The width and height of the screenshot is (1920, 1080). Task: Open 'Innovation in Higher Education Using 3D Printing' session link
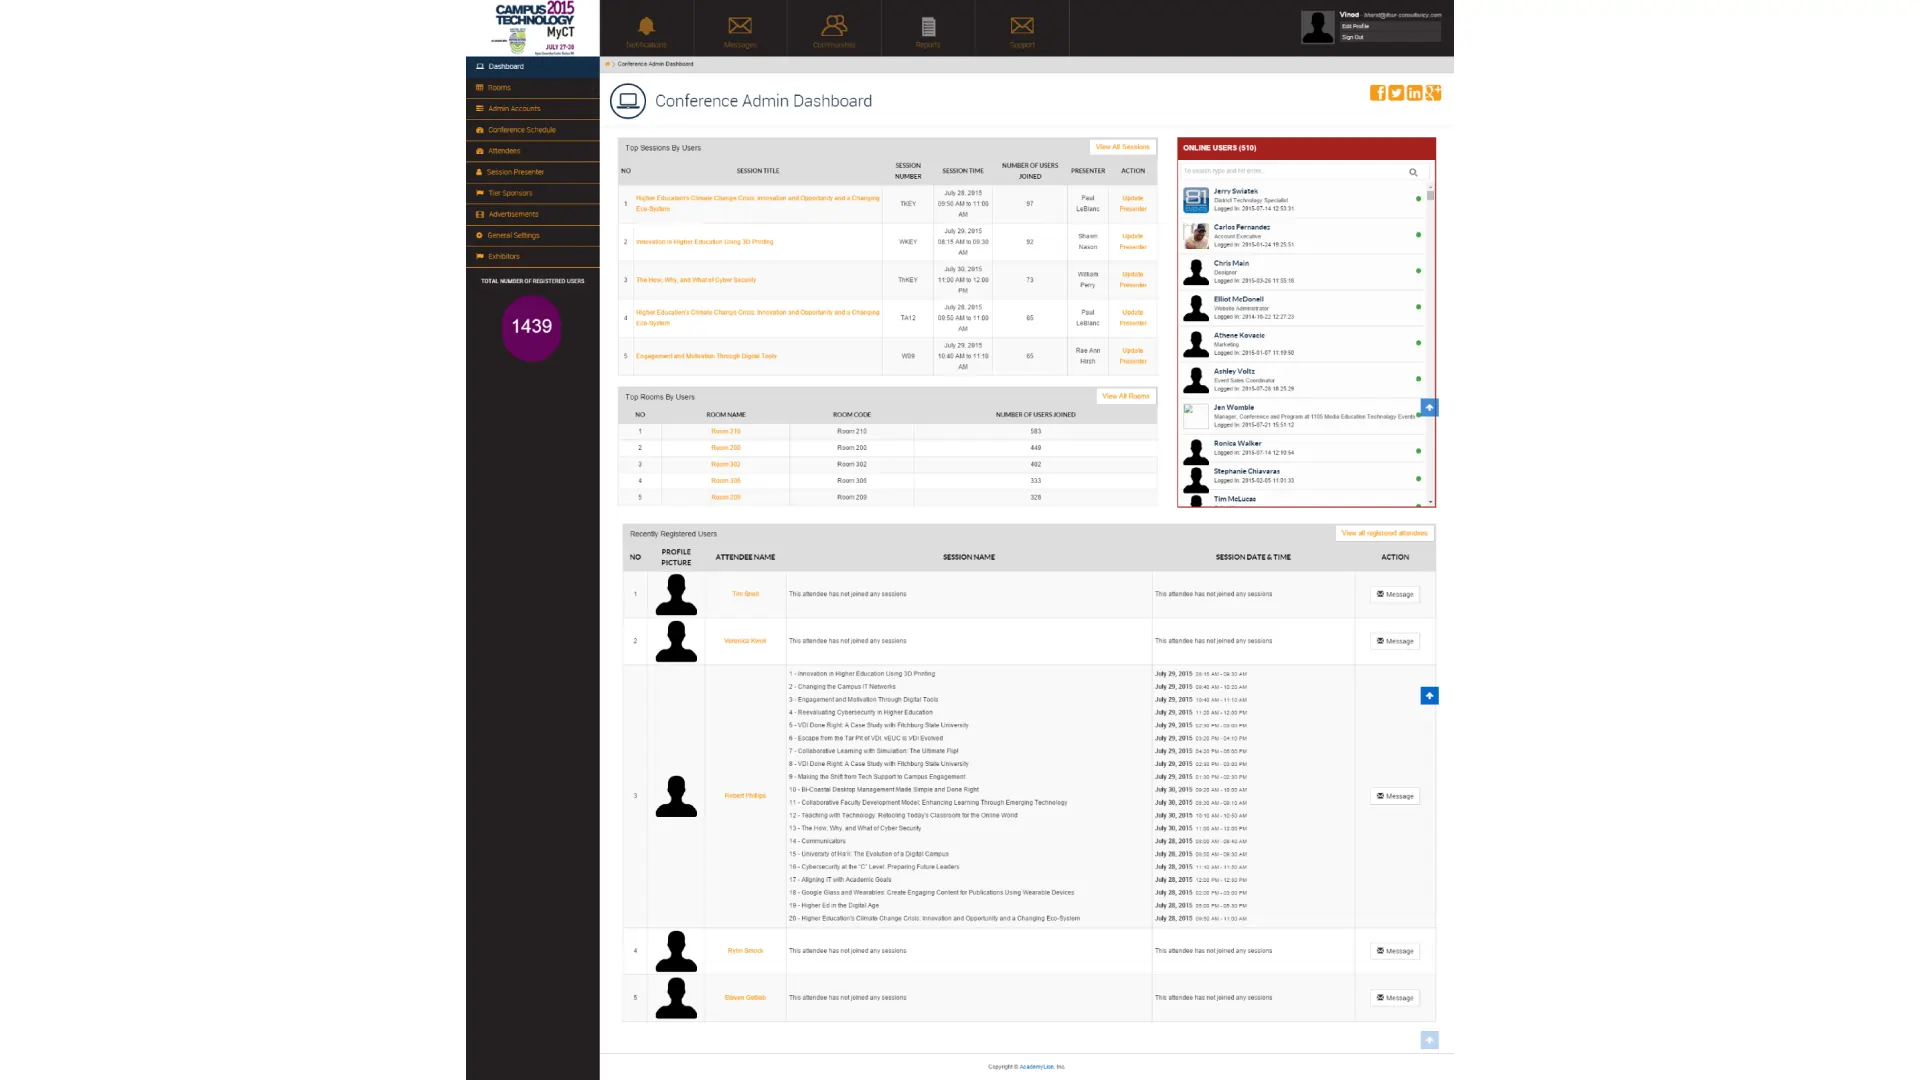tap(704, 242)
